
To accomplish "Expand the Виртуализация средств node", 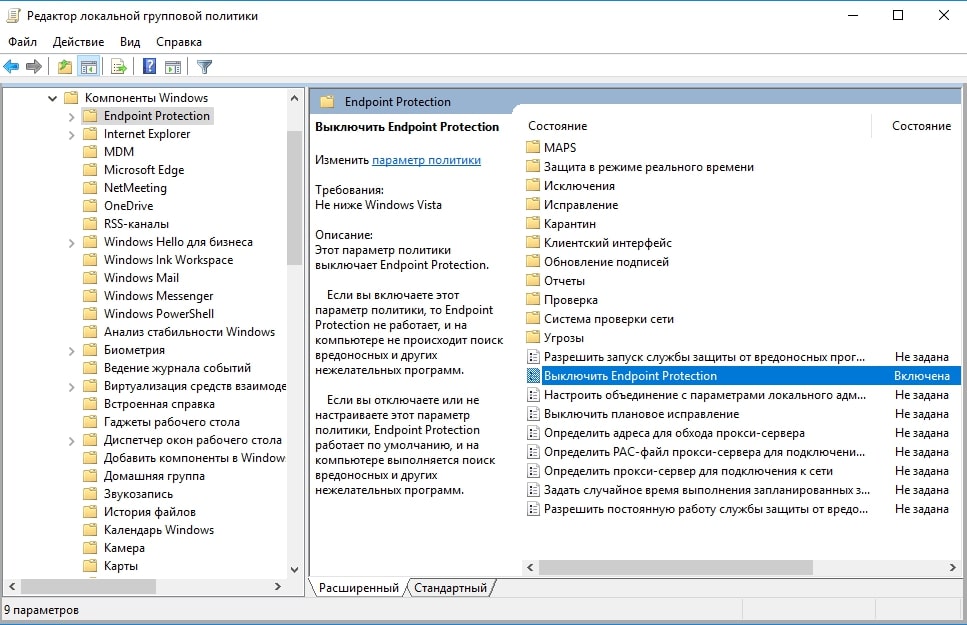I will 71,387.
